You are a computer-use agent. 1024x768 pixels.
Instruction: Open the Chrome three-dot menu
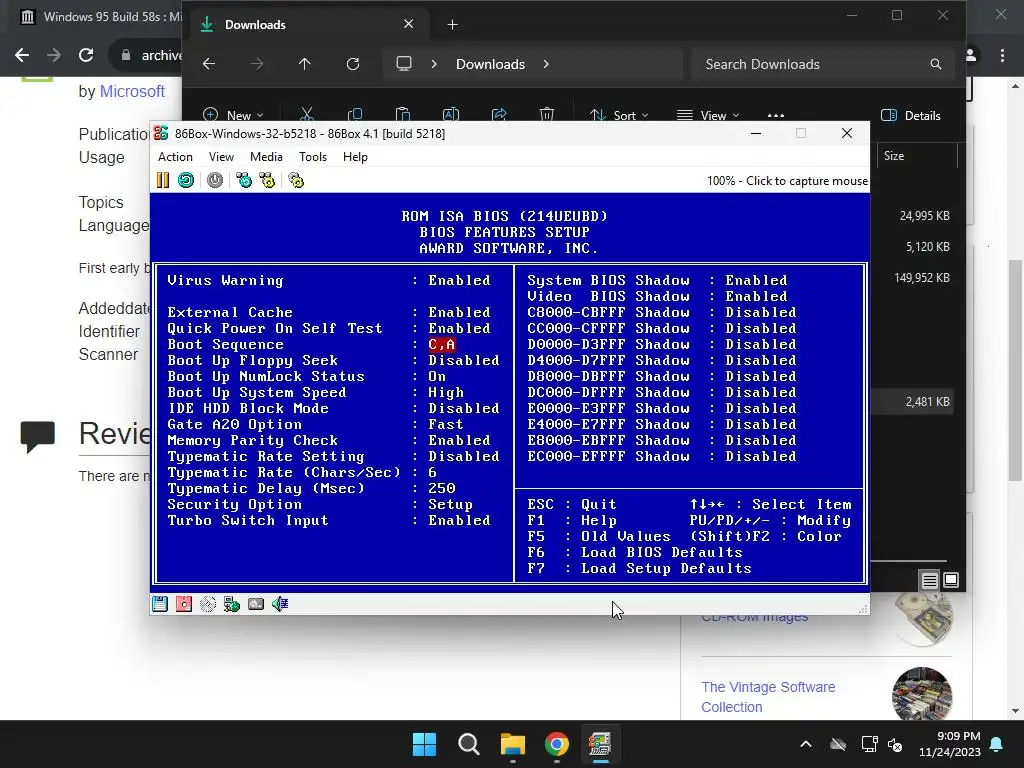coord(1002,56)
